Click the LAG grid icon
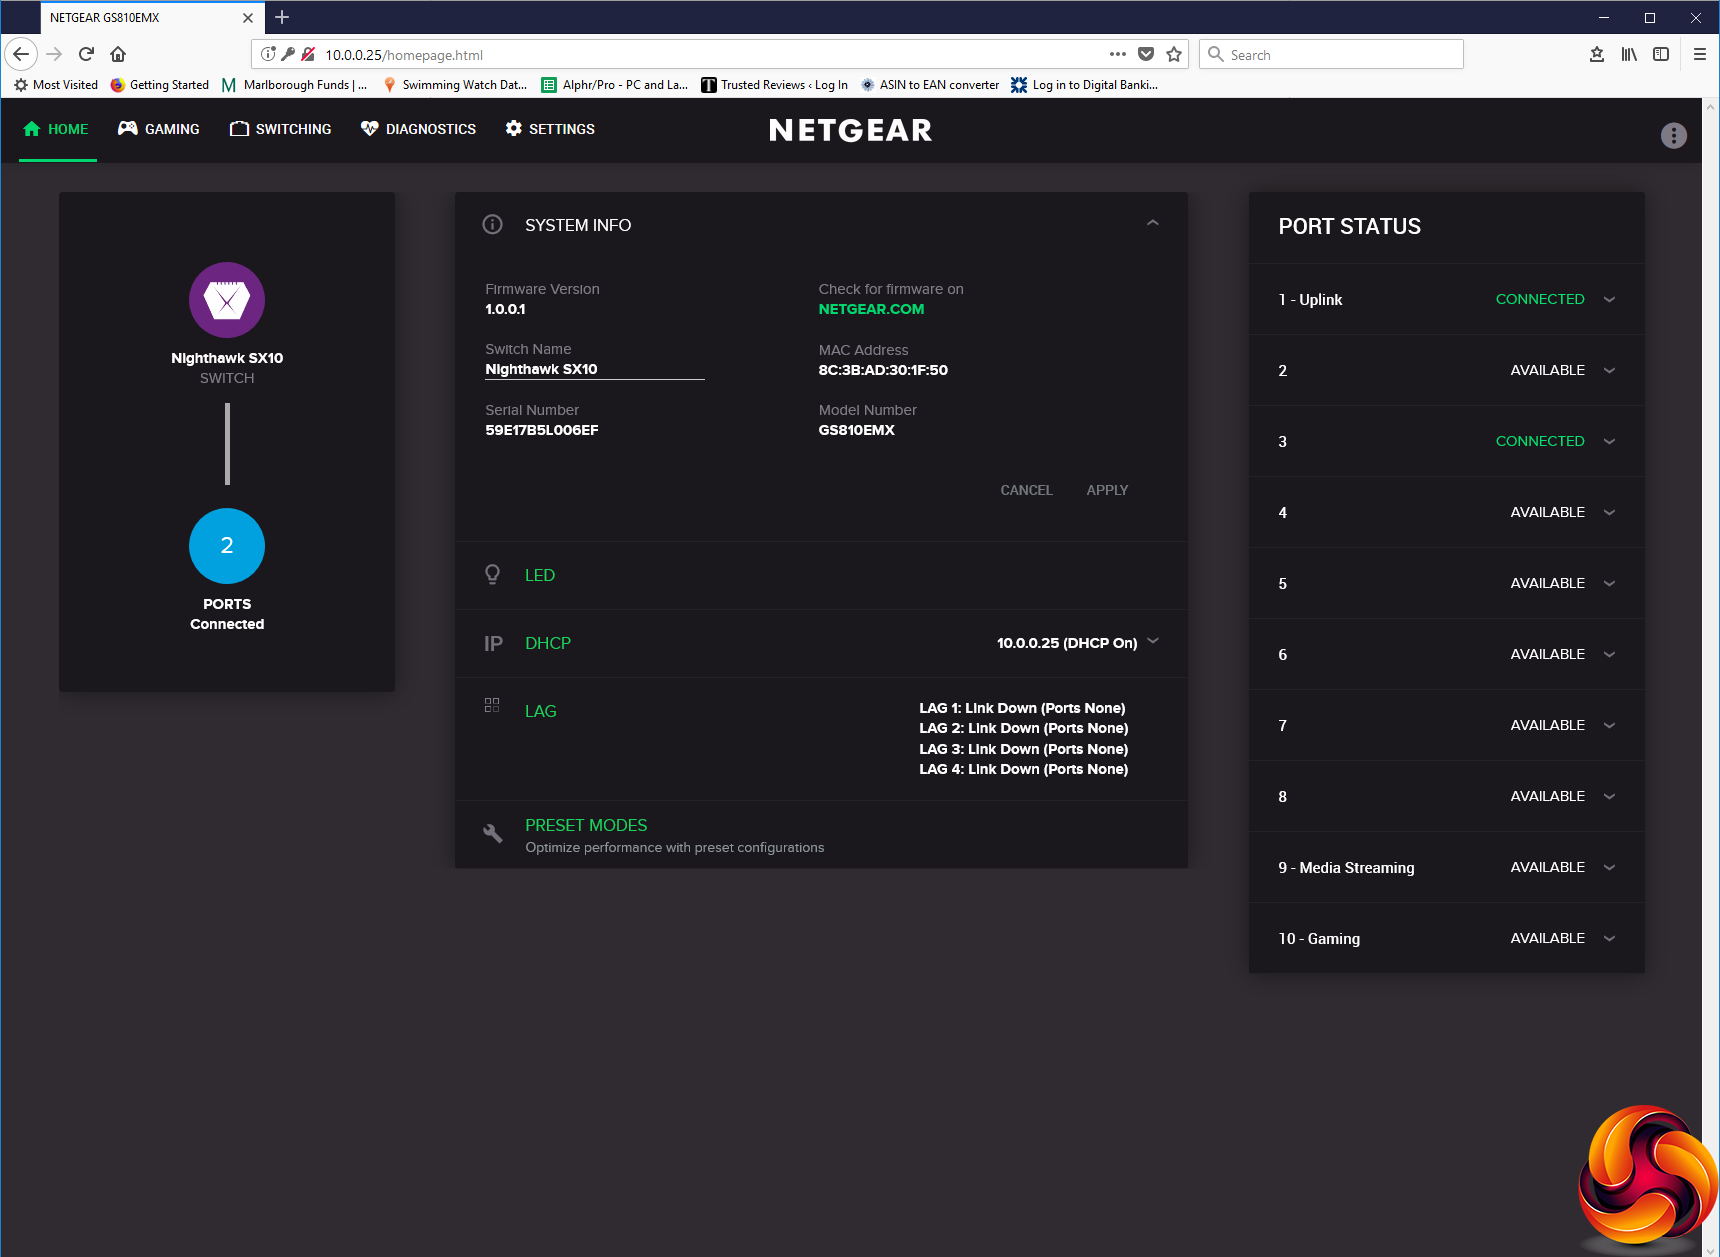Viewport: 1720px width, 1257px height. point(492,705)
